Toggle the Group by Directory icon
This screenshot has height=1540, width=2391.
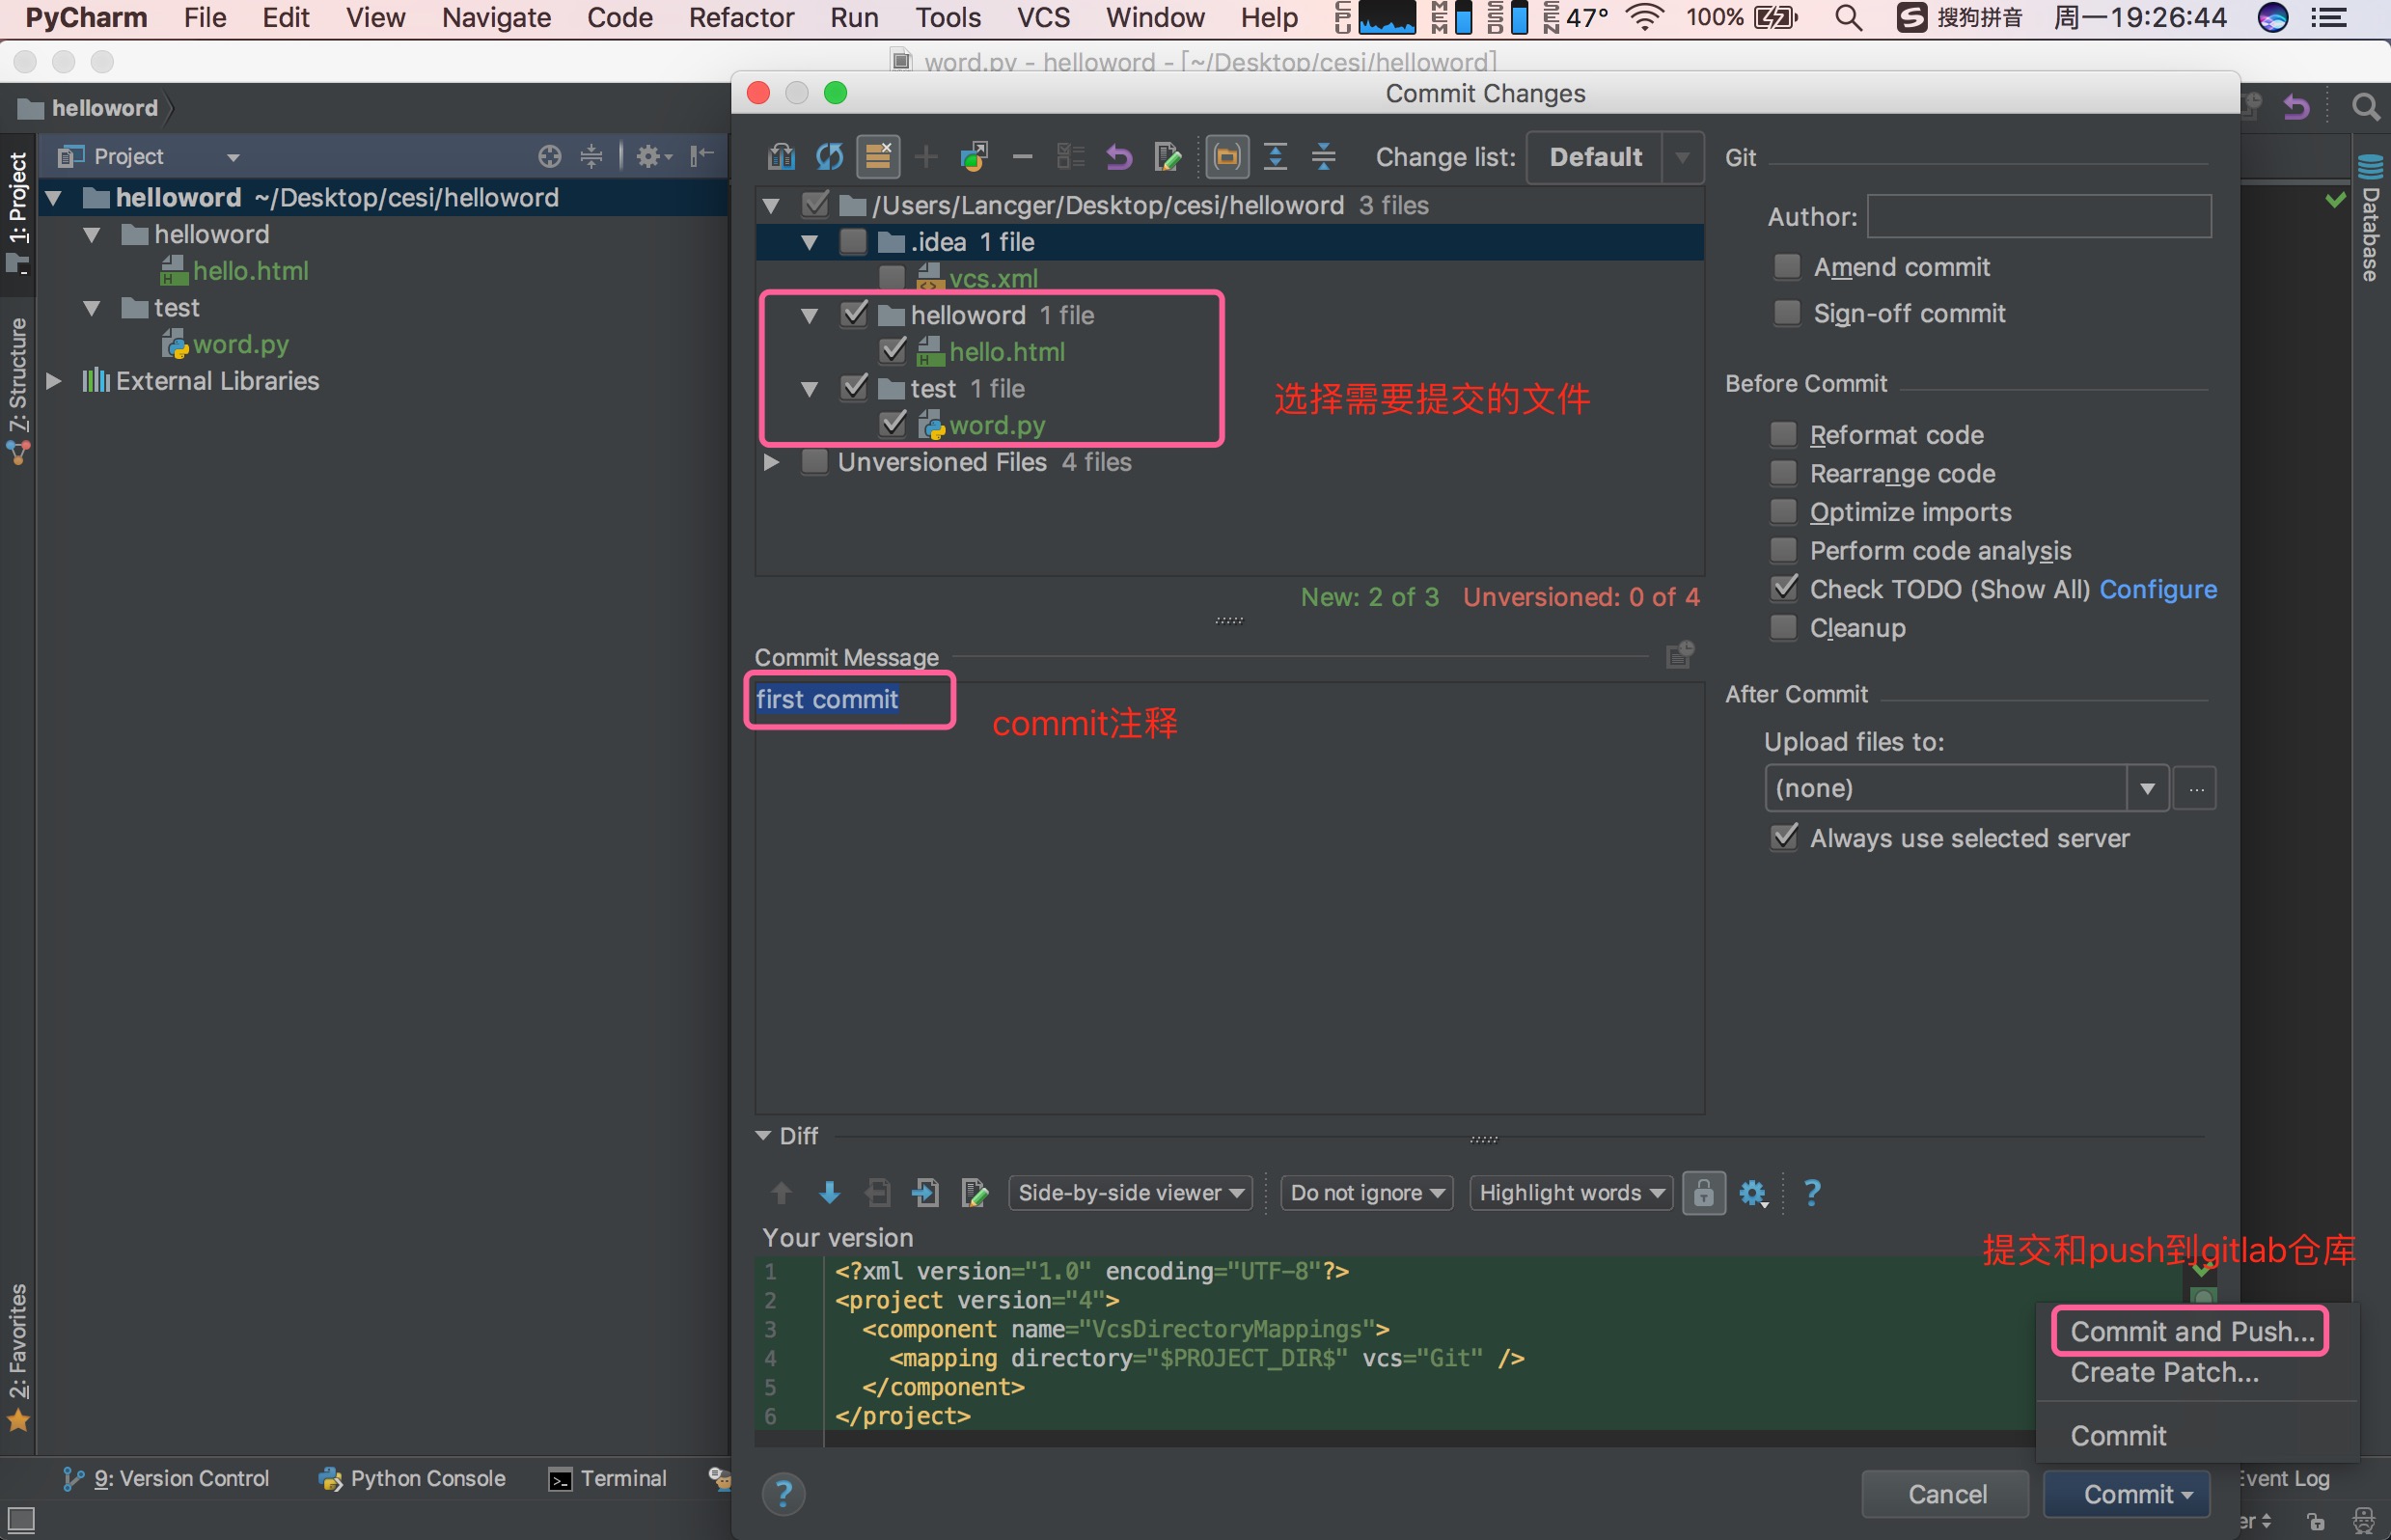point(1227,157)
